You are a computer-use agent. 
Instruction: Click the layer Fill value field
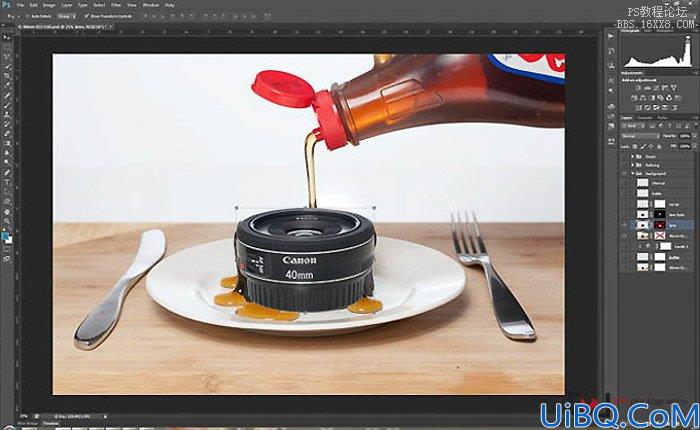pos(684,146)
